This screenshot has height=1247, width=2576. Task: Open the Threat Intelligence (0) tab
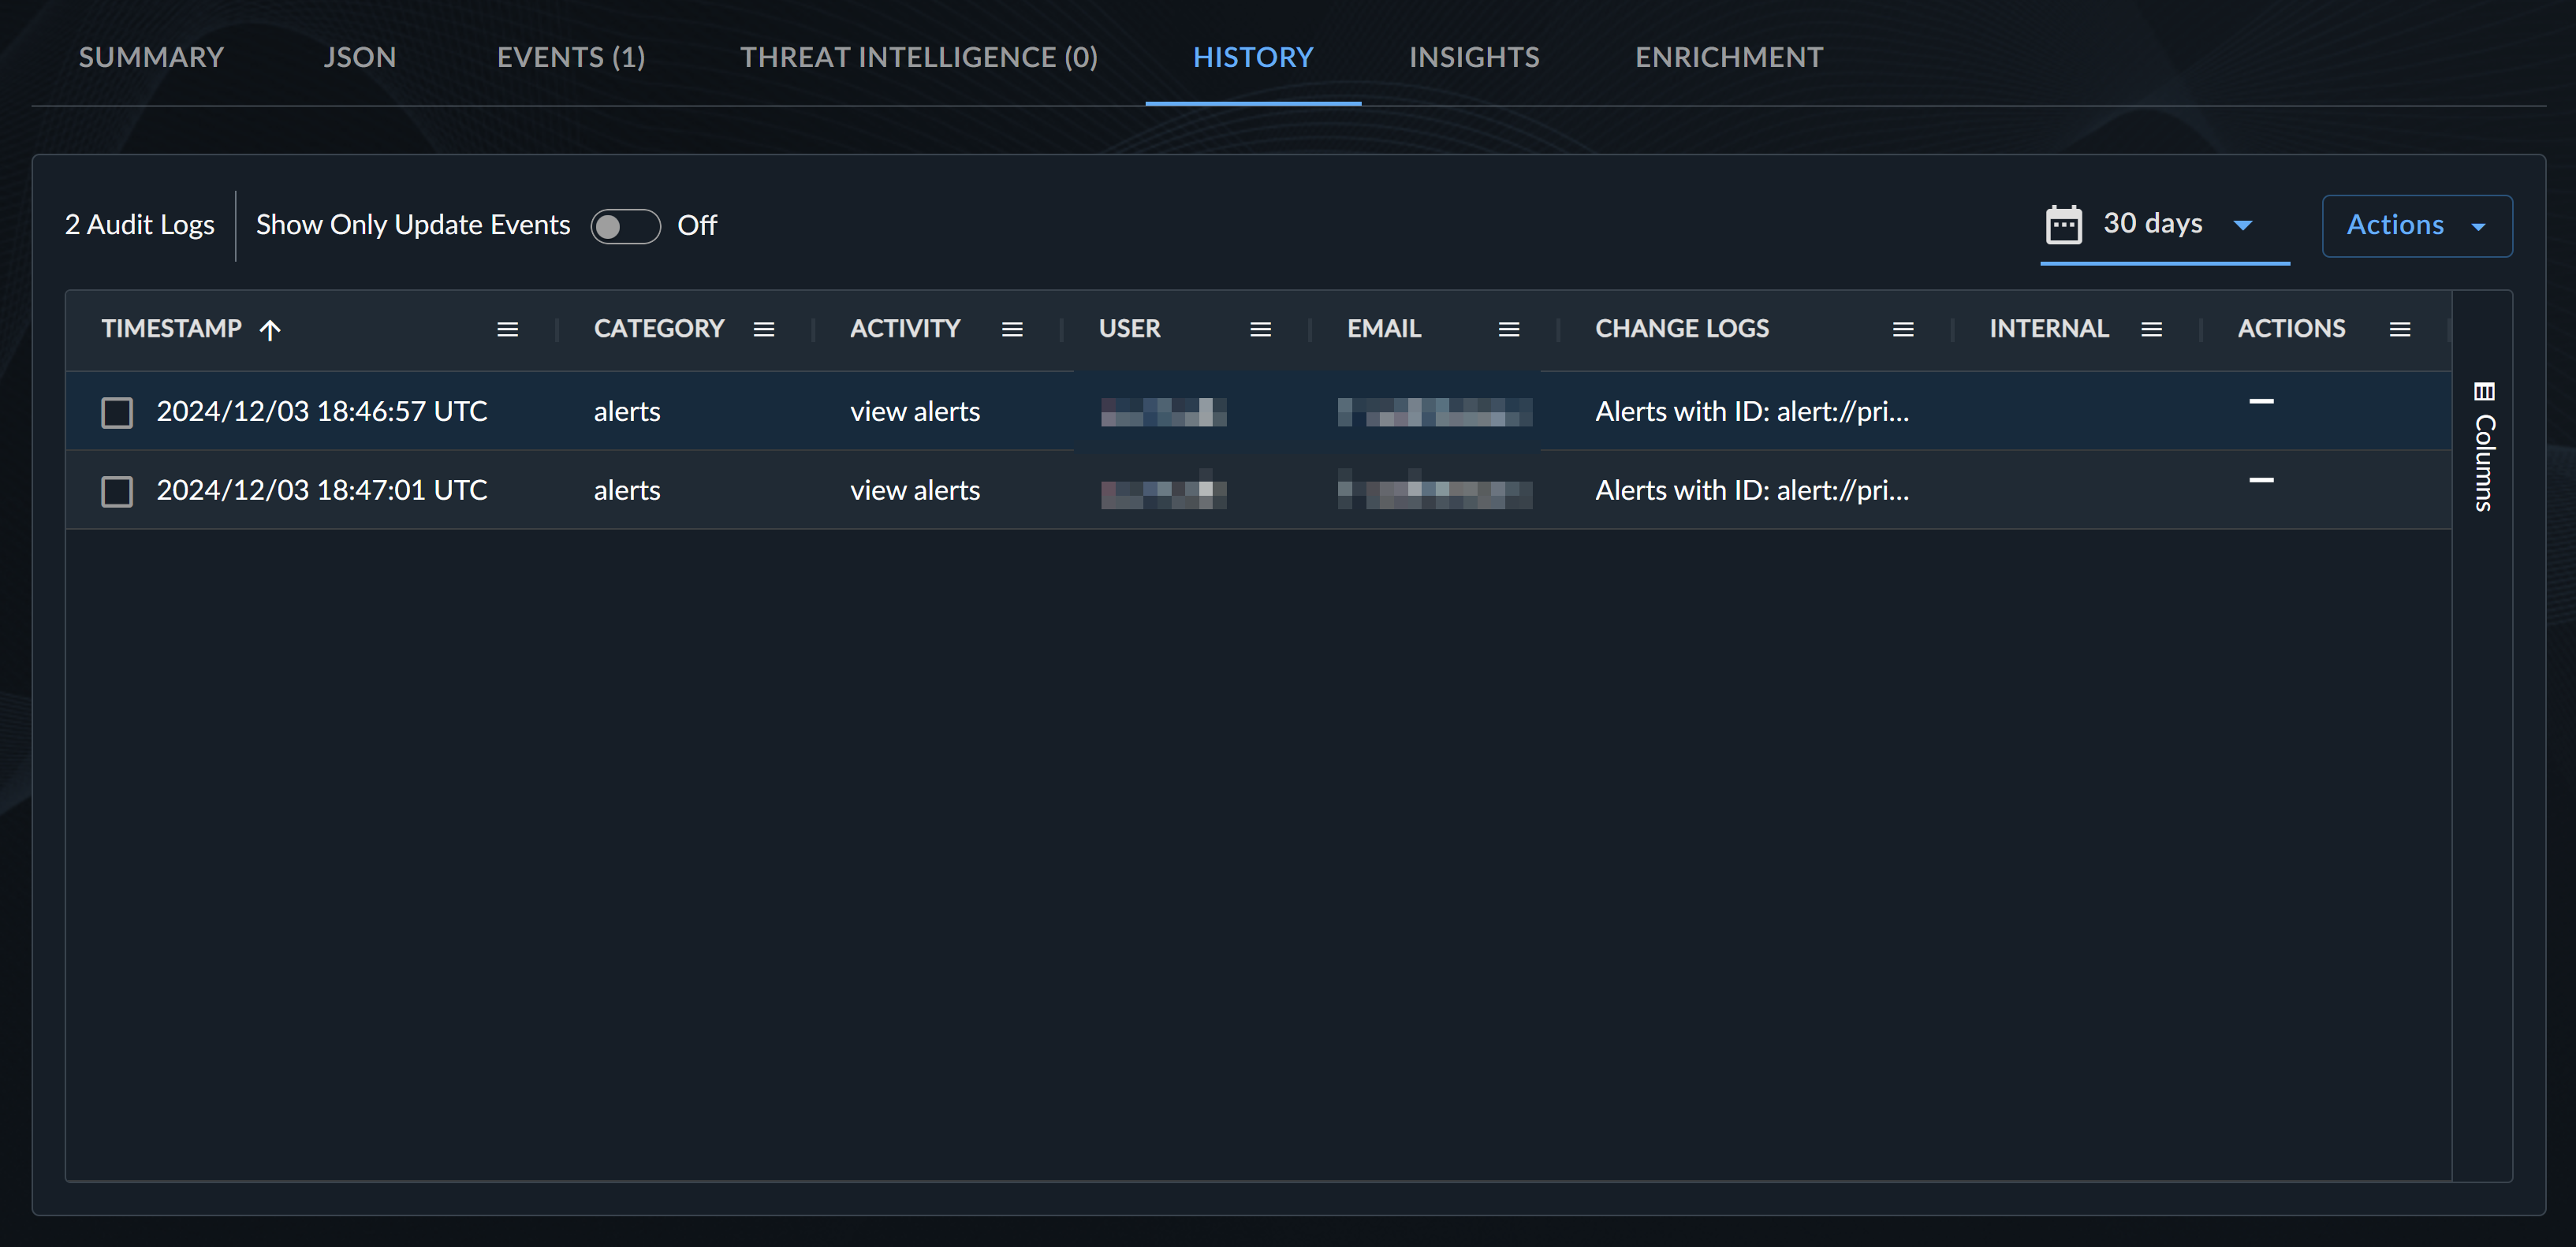point(919,57)
